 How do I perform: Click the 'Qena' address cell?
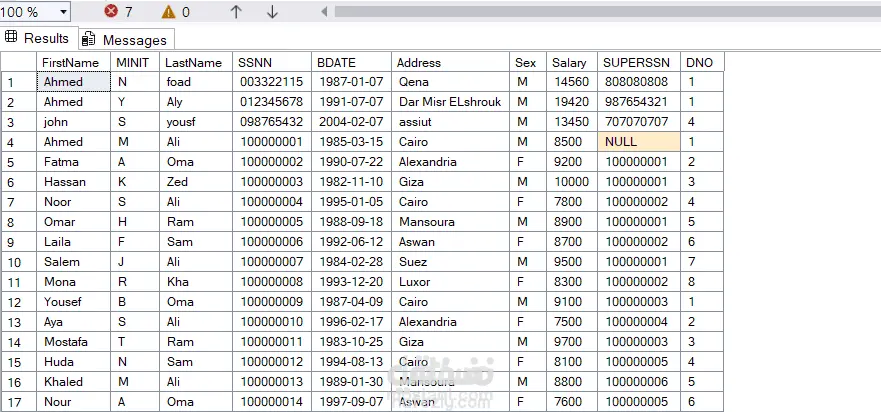450,82
